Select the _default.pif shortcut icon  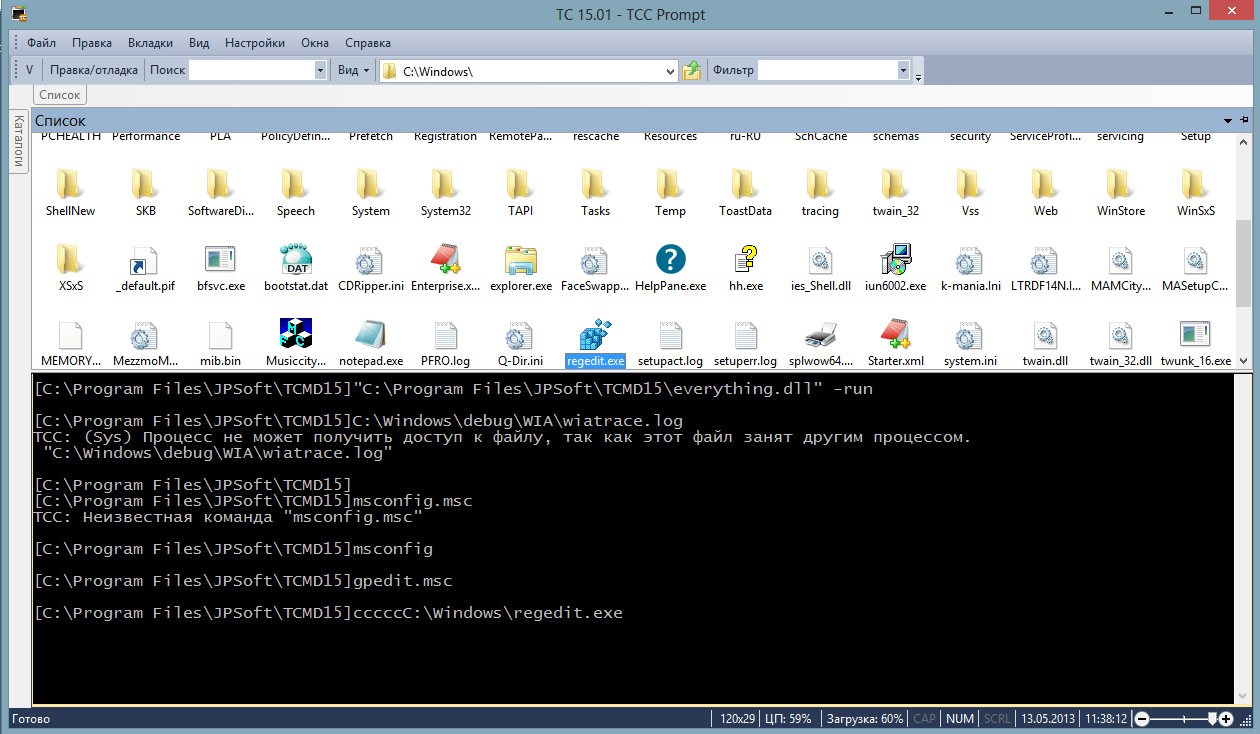point(145,260)
